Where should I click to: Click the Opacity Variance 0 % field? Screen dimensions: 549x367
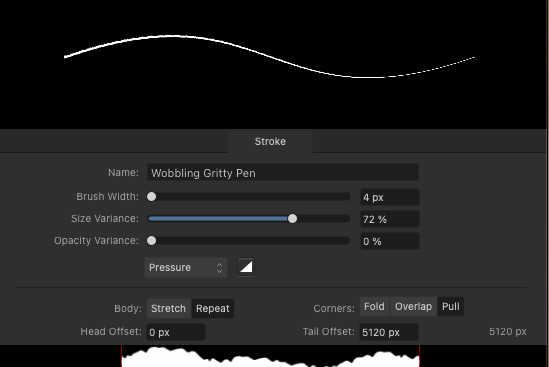(x=390, y=241)
